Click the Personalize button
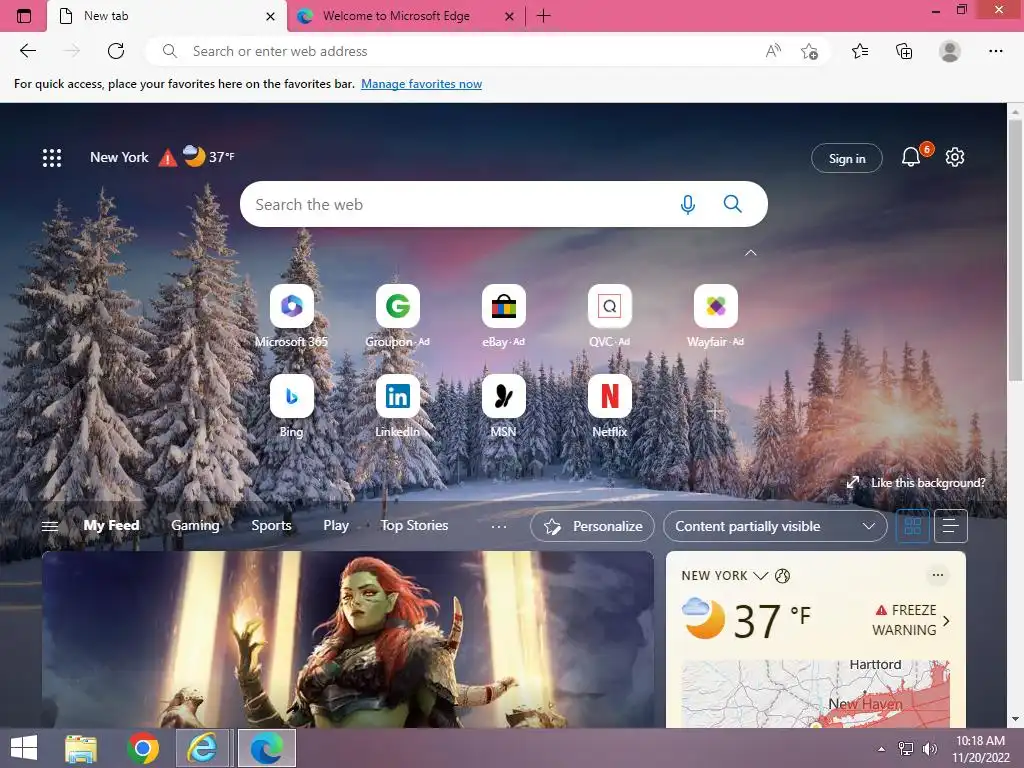Viewport: 1024px width, 768px height. [592, 526]
